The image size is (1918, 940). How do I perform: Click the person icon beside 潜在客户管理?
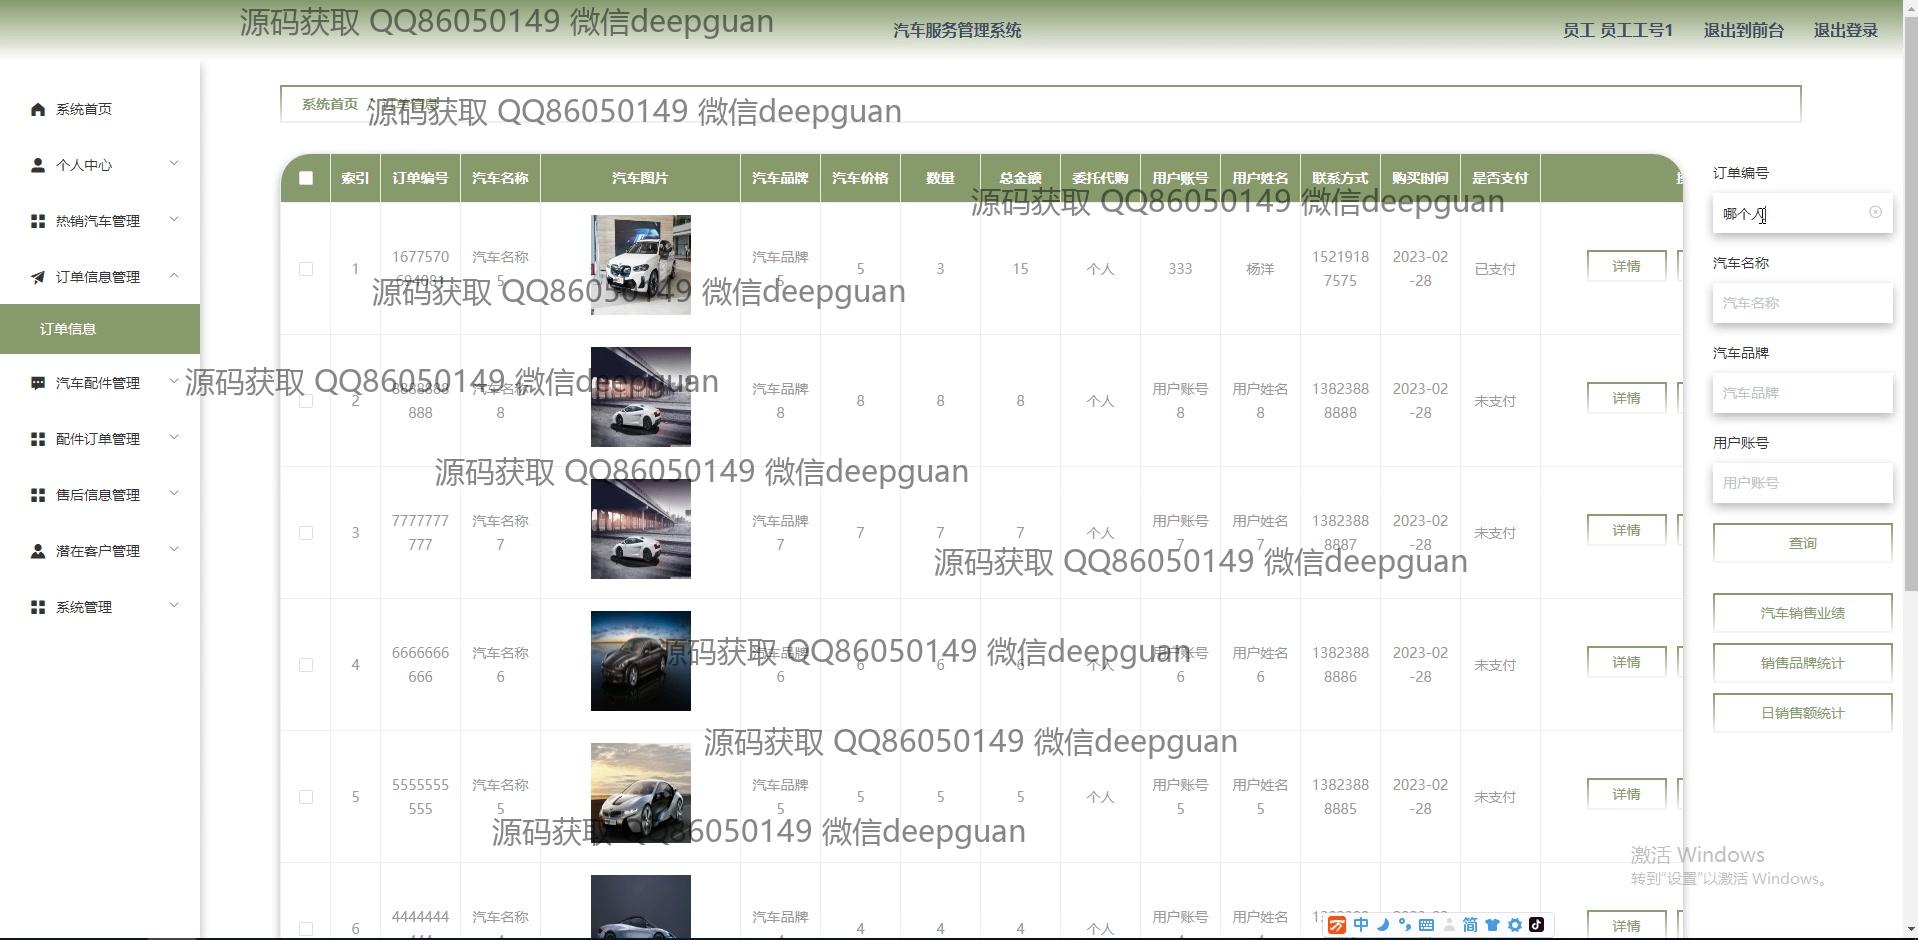point(38,551)
